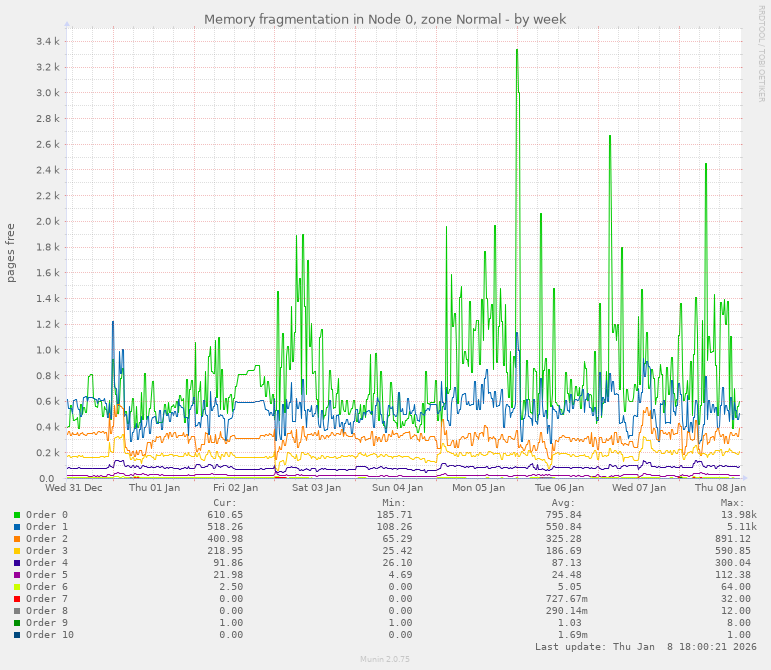
Task: Click the Order 10 navy legend swatch
Action: coord(17,635)
